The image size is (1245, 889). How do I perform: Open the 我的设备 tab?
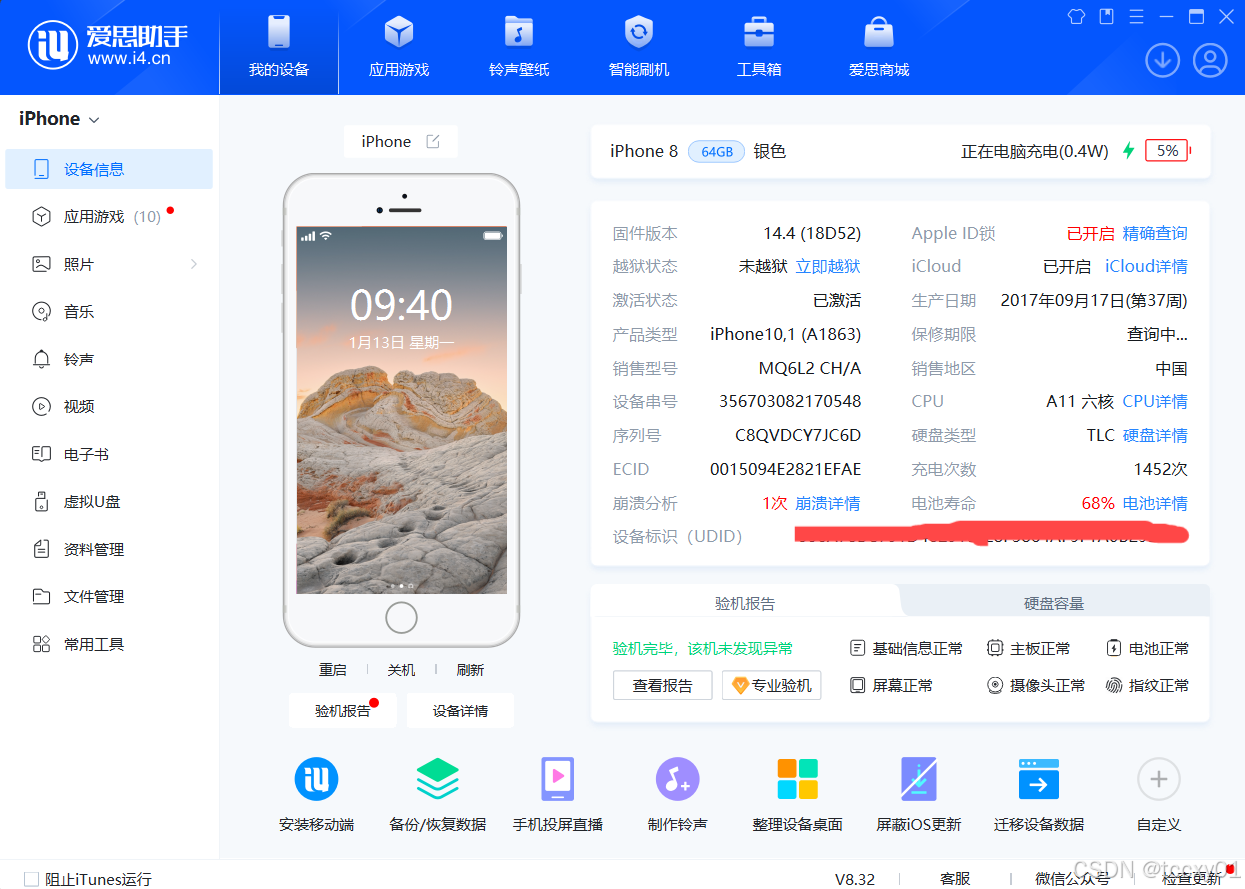[x=279, y=47]
